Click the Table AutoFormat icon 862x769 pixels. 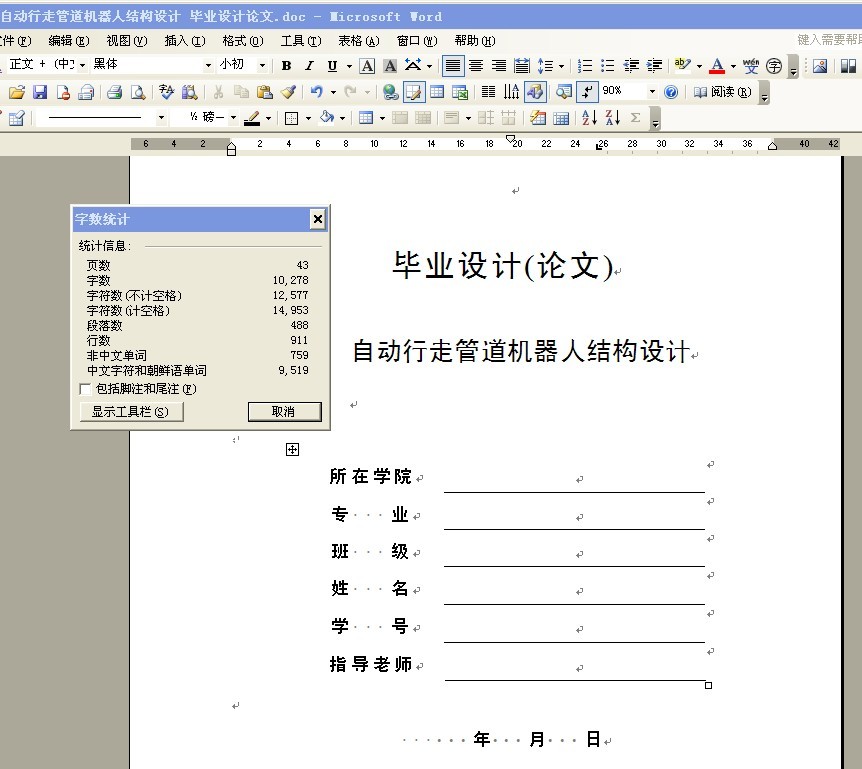pyautogui.click(x=538, y=118)
